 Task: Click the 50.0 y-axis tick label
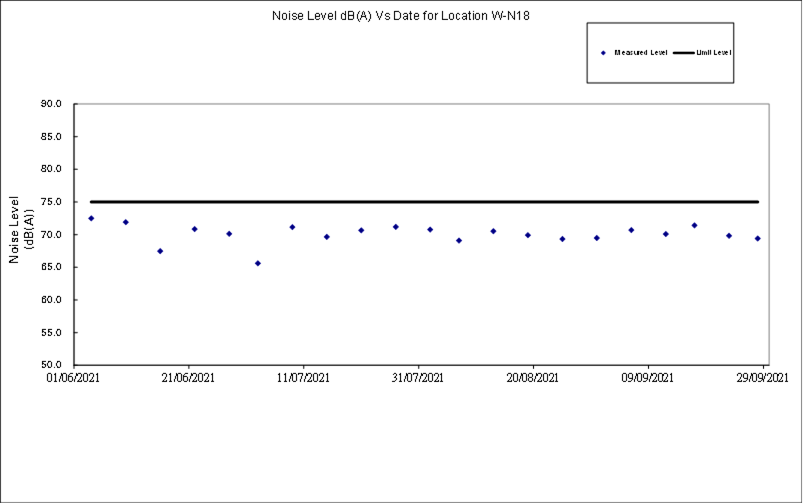pyautogui.click(x=51, y=365)
